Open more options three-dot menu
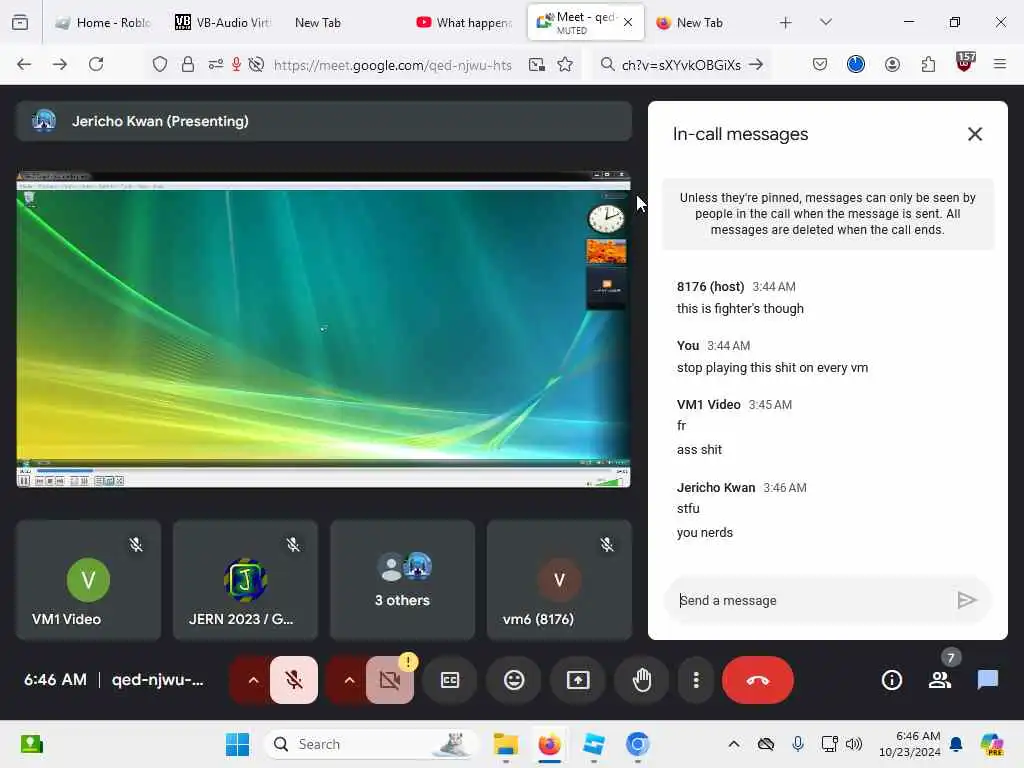Image resolution: width=1024 pixels, height=768 pixels. click(x=696, y=680)
